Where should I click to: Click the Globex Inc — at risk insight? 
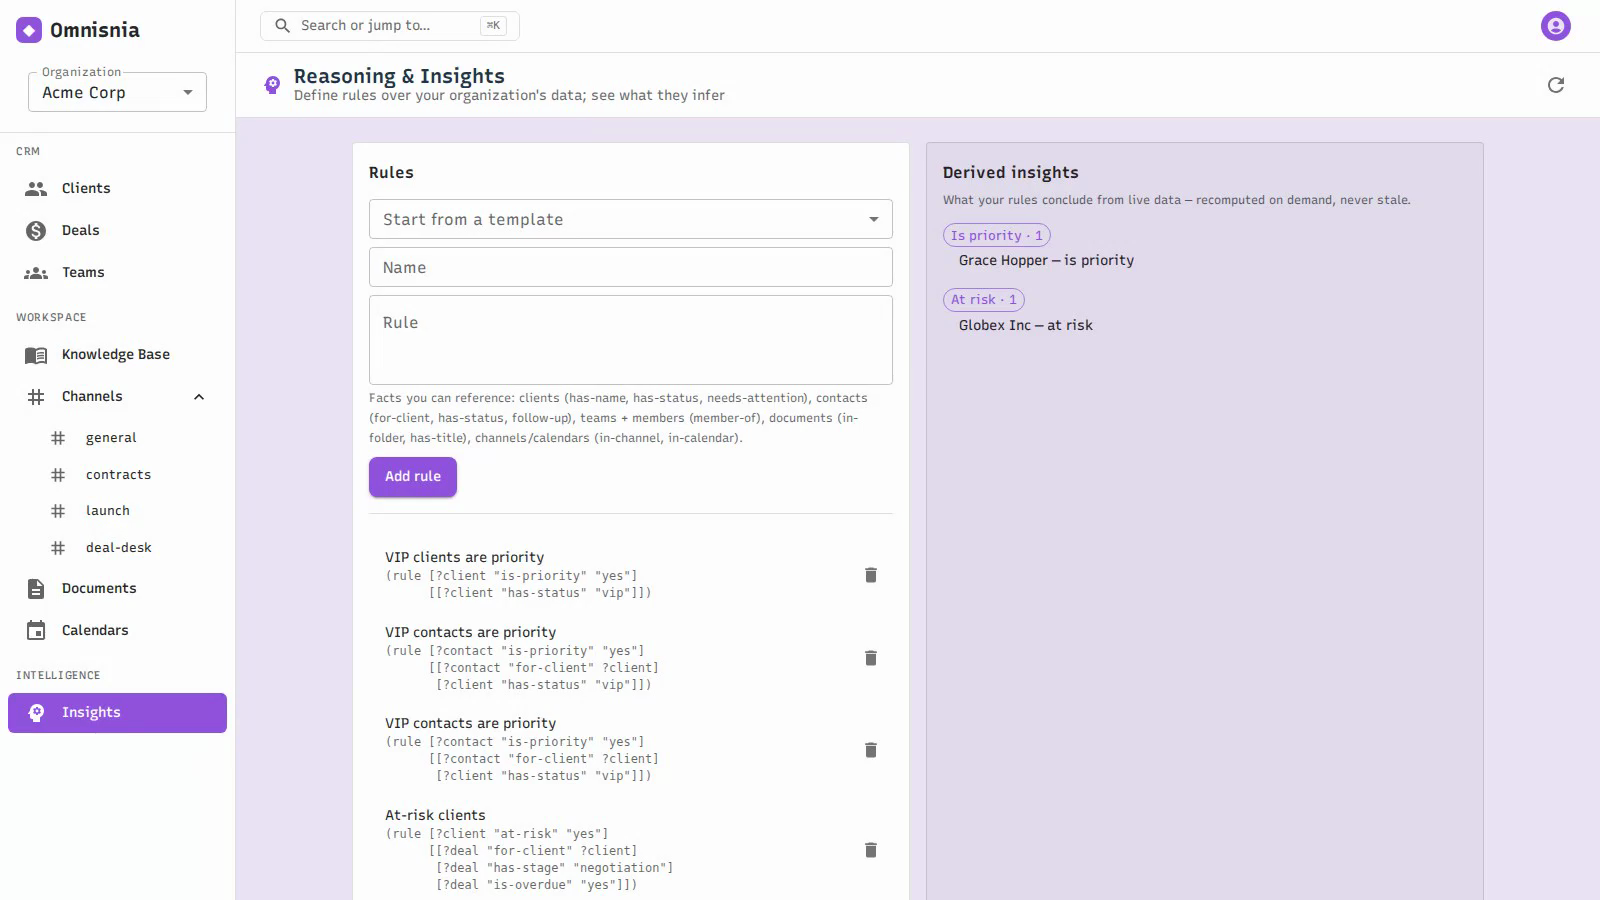1025,325
